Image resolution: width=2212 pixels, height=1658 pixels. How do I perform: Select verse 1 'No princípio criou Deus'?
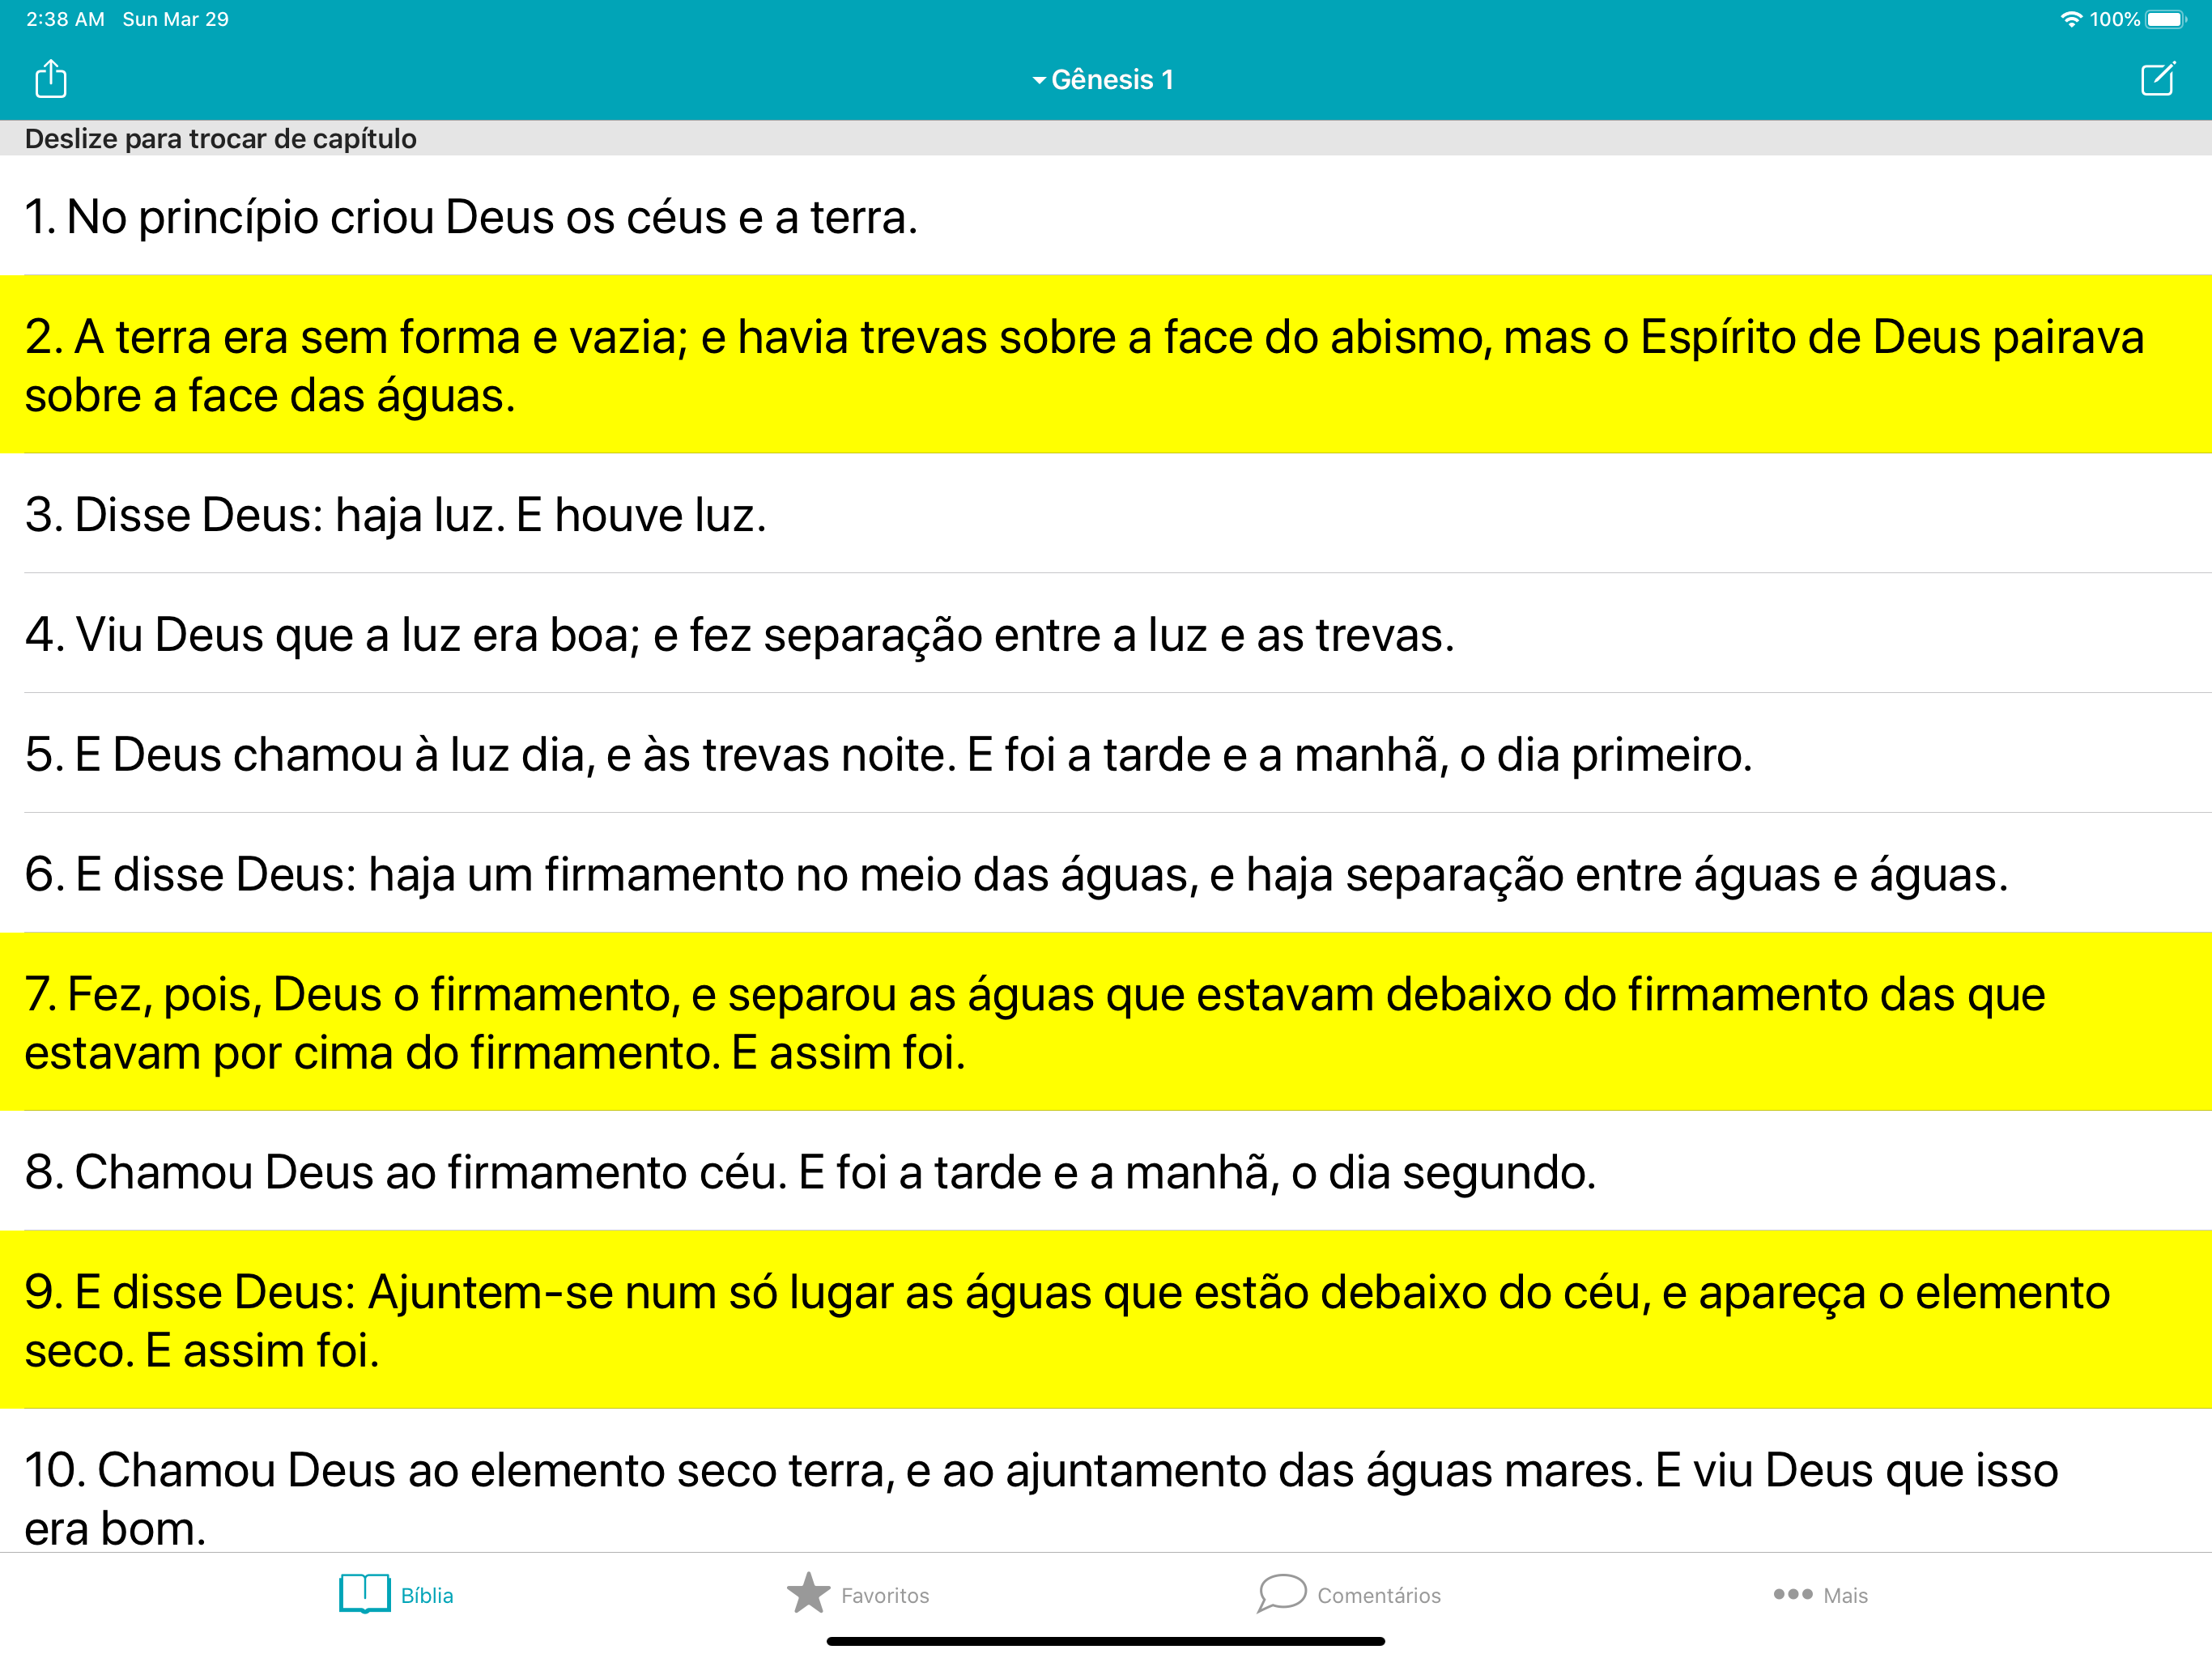click(x=1106, y=216)
